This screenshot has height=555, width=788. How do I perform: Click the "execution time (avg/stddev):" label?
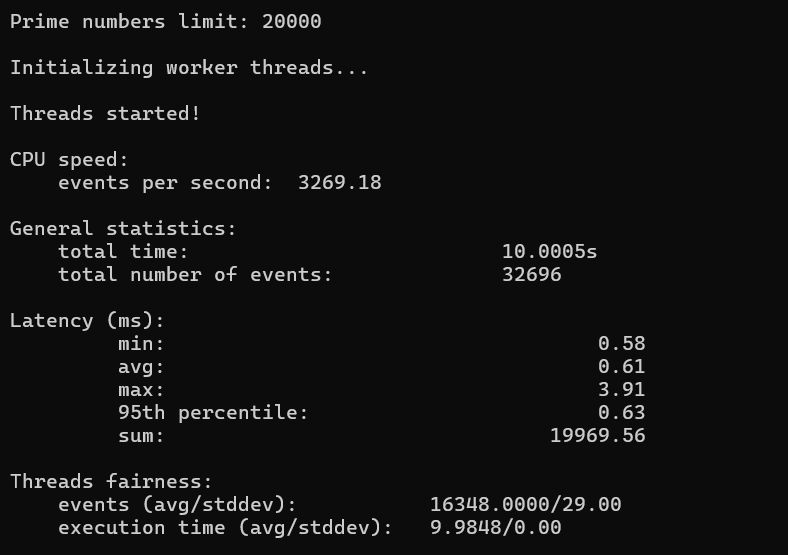point(225,528)
